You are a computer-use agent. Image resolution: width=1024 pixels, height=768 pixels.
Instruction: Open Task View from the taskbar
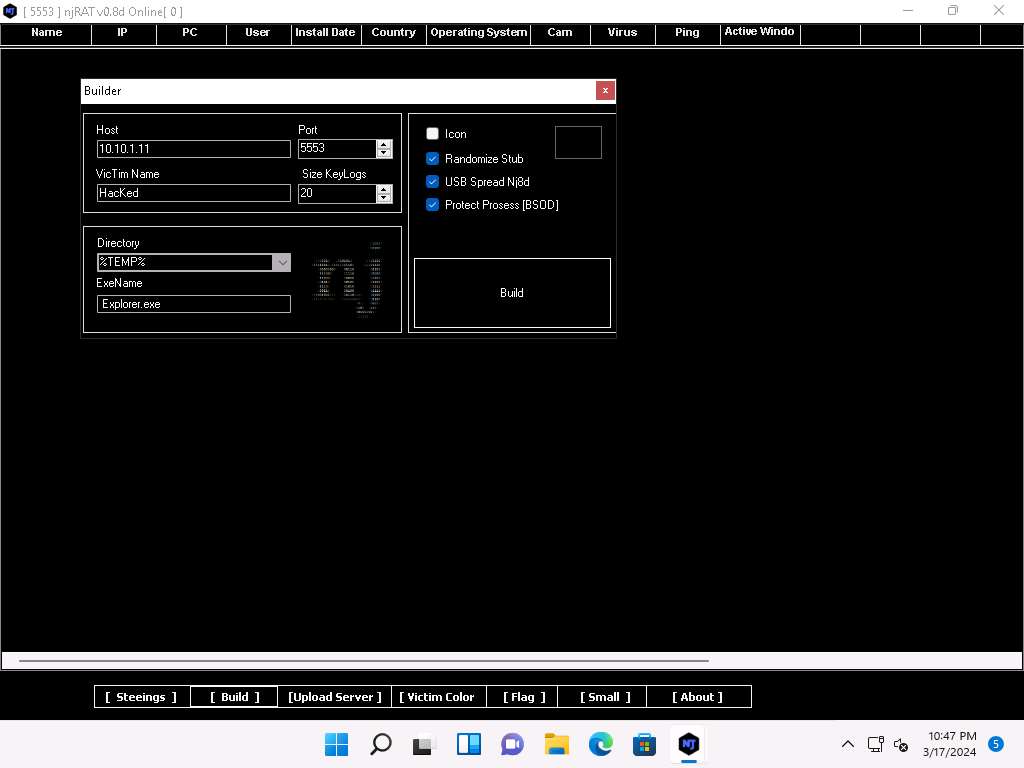click(424, 744)
